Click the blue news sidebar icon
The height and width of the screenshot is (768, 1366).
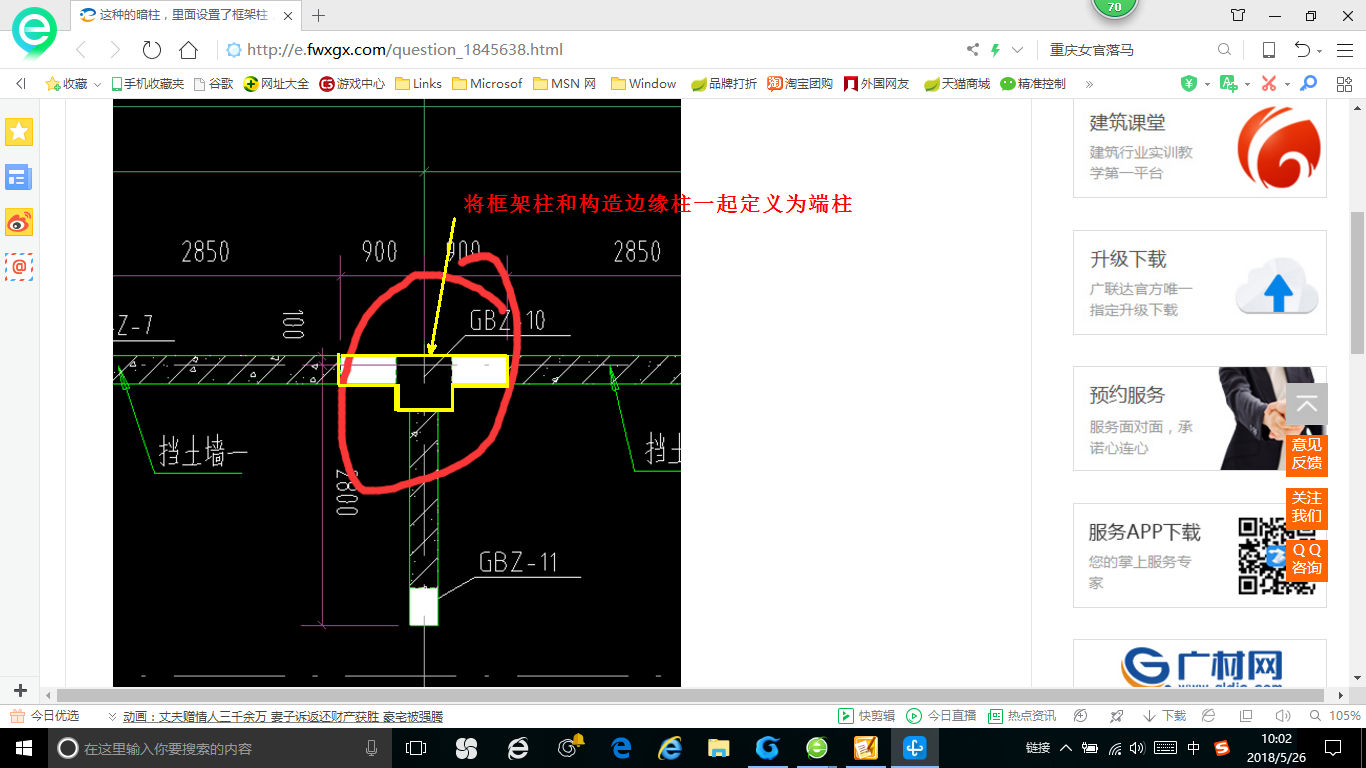coord(19,177)
